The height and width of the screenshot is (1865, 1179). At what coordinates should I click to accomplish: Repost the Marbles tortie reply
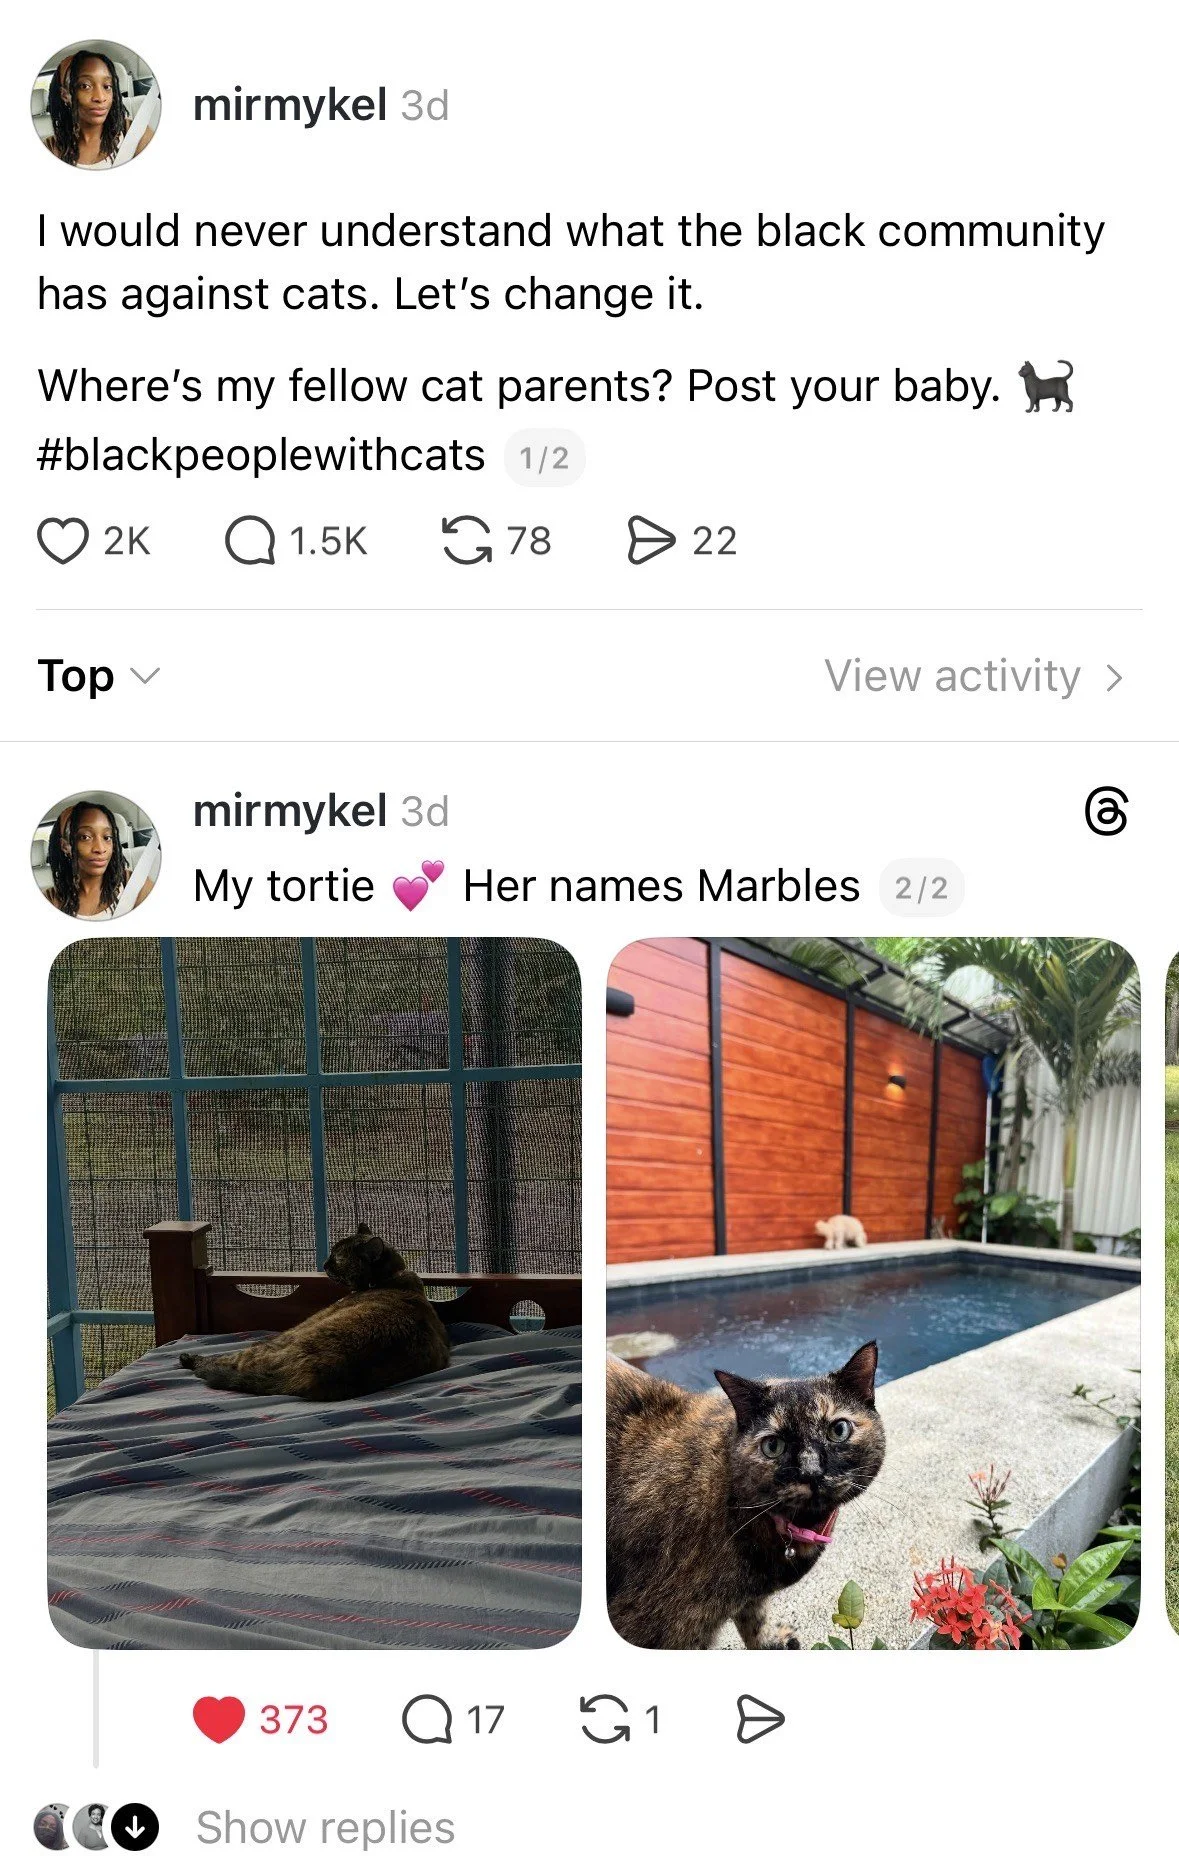(605, 1720)
